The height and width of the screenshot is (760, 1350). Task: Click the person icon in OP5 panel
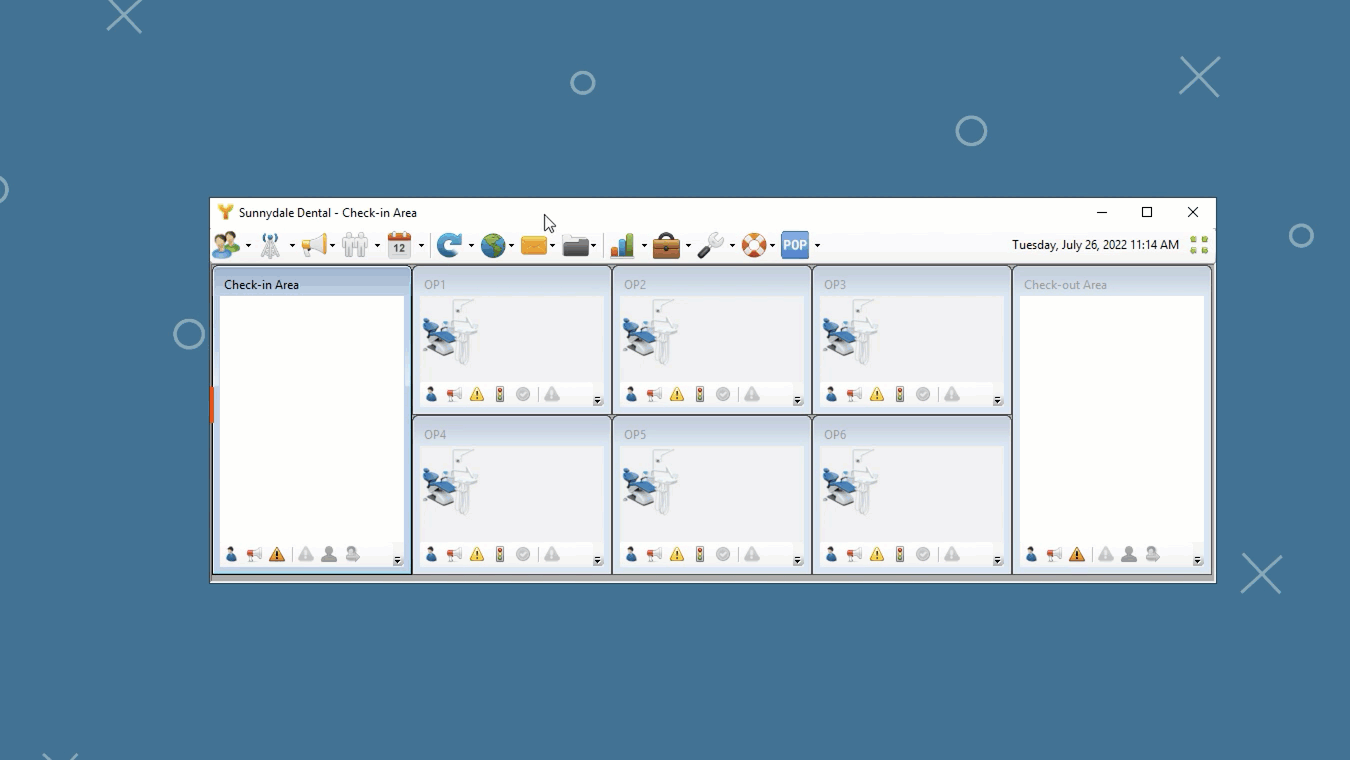click(631, 554)
